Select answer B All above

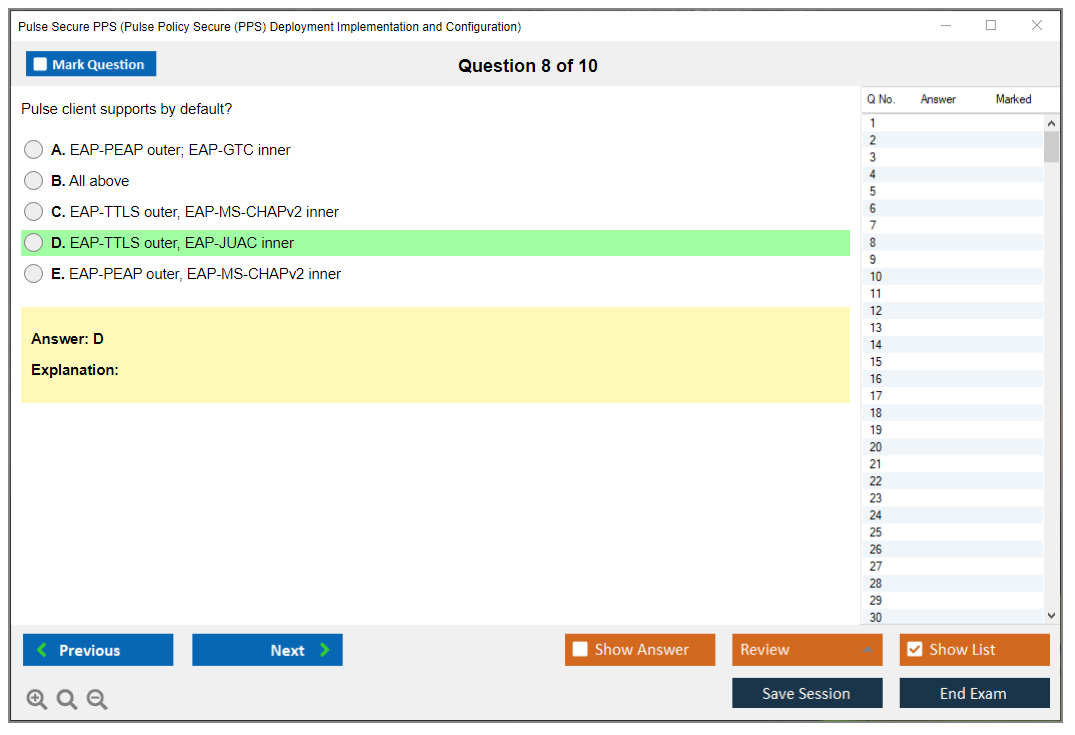point(34,181)
